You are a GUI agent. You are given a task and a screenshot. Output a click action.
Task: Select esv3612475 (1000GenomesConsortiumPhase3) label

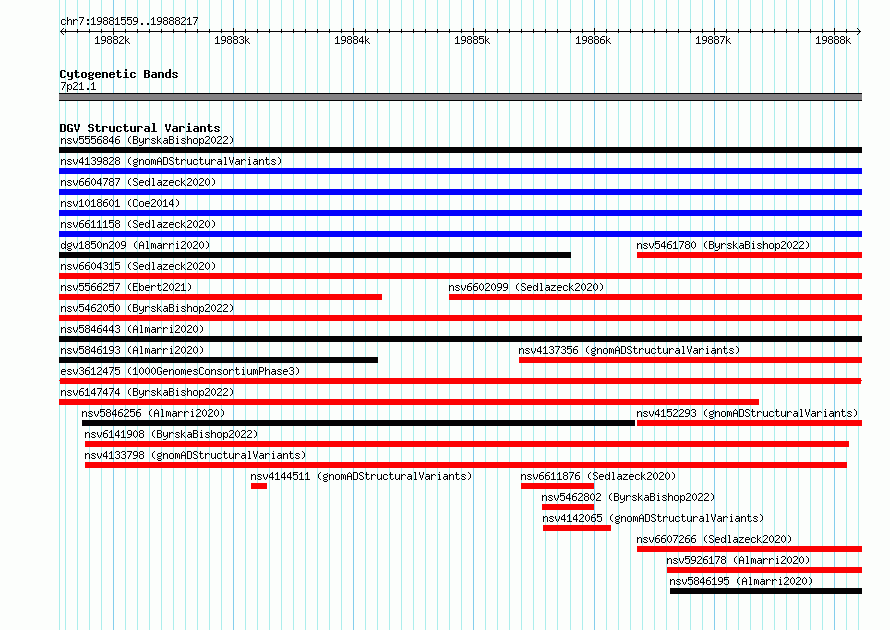180,371
